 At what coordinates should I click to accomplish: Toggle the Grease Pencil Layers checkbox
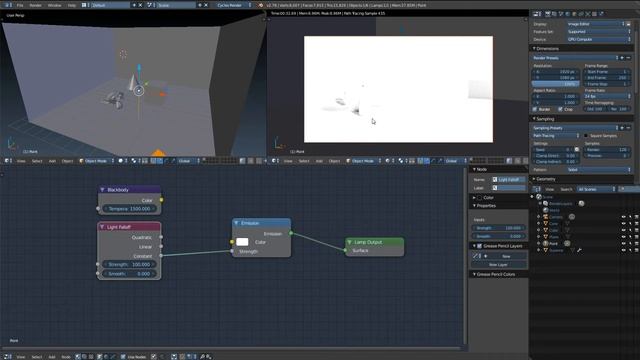pyautogui.click(x=480, y=246)
